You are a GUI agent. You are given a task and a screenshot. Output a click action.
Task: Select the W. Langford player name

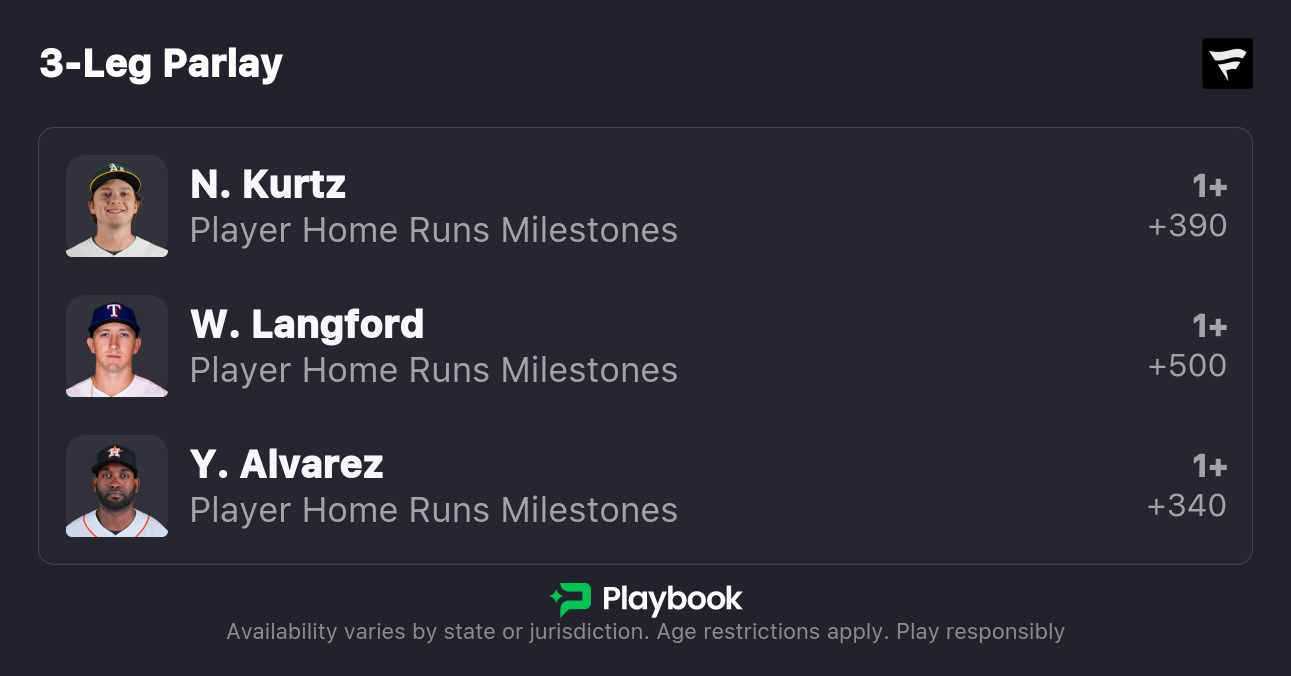pos(307,324)
